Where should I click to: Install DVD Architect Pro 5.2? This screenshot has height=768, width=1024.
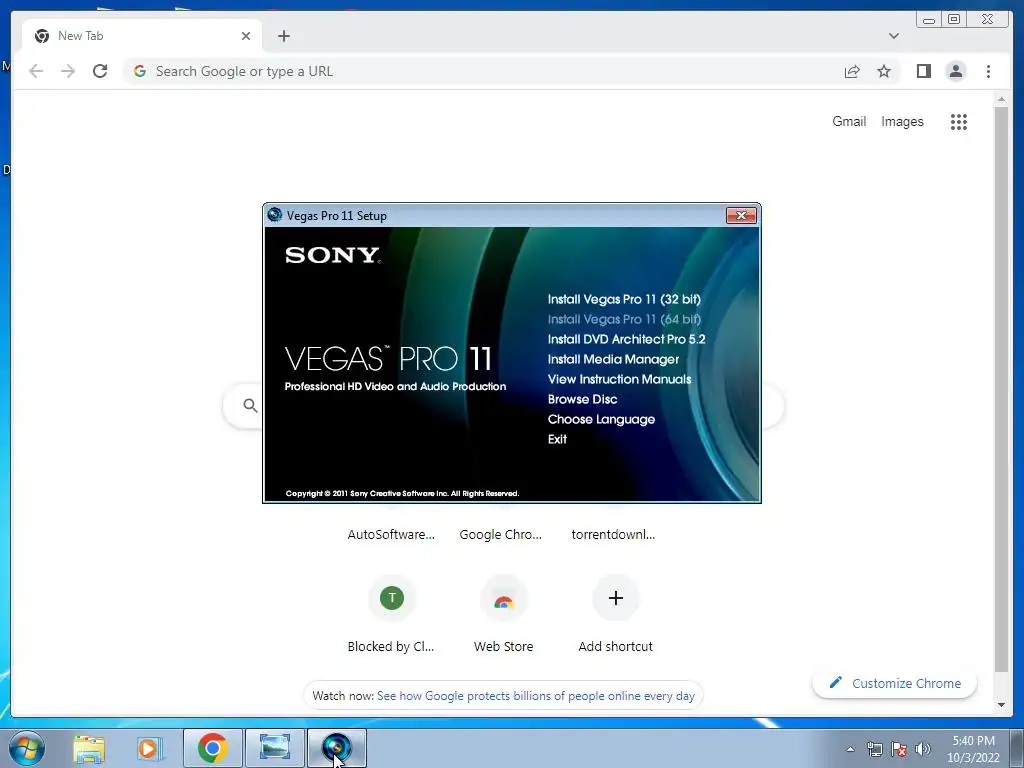click(626, 339)
